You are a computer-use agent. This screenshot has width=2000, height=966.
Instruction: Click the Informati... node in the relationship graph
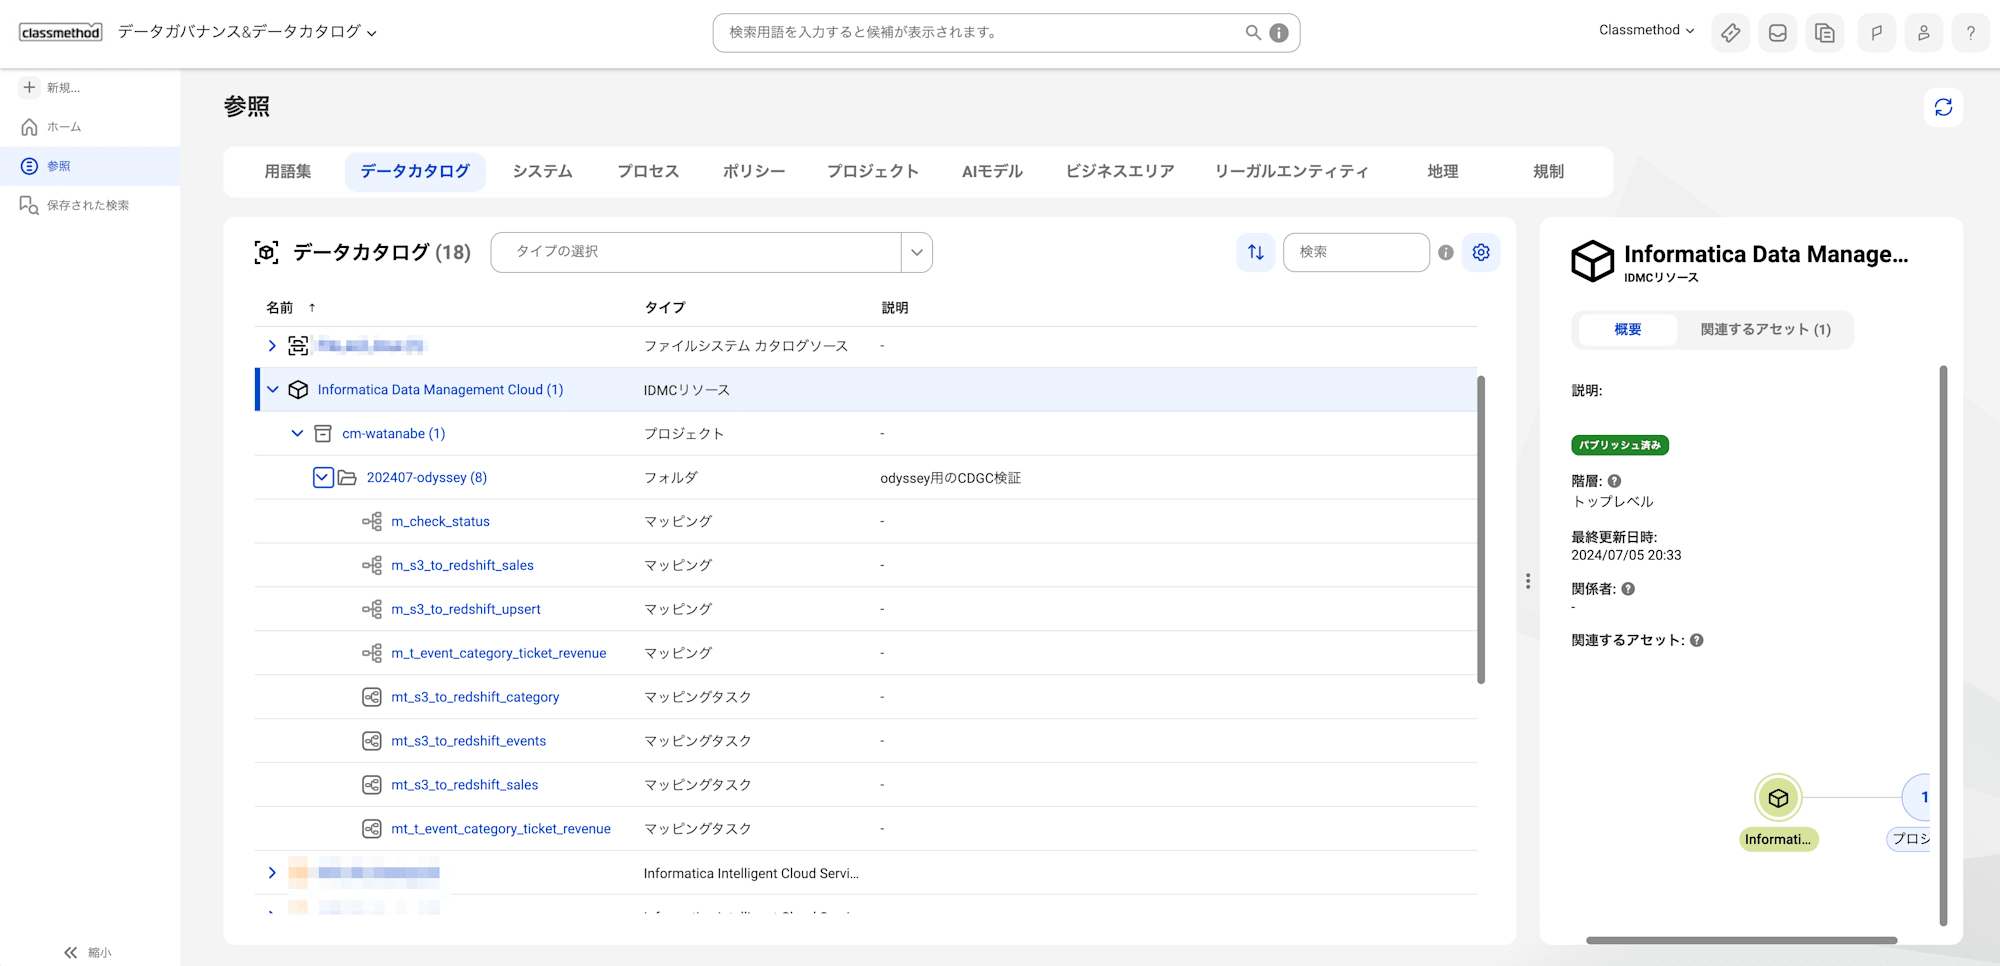click(1778, 798)
